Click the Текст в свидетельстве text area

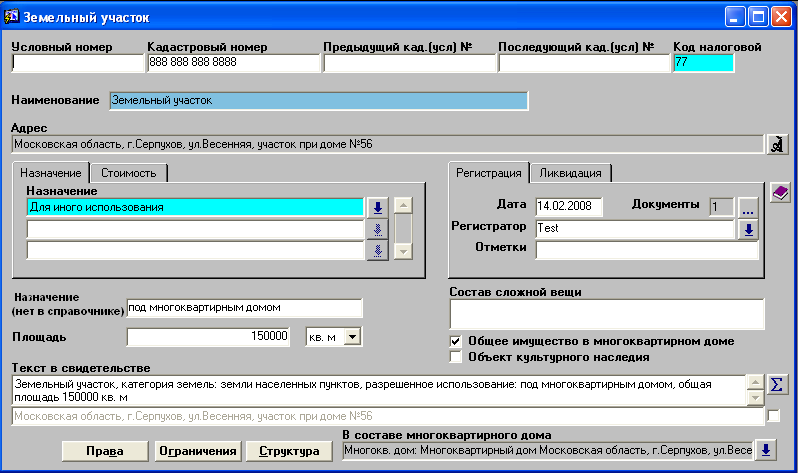pos(379,391)
